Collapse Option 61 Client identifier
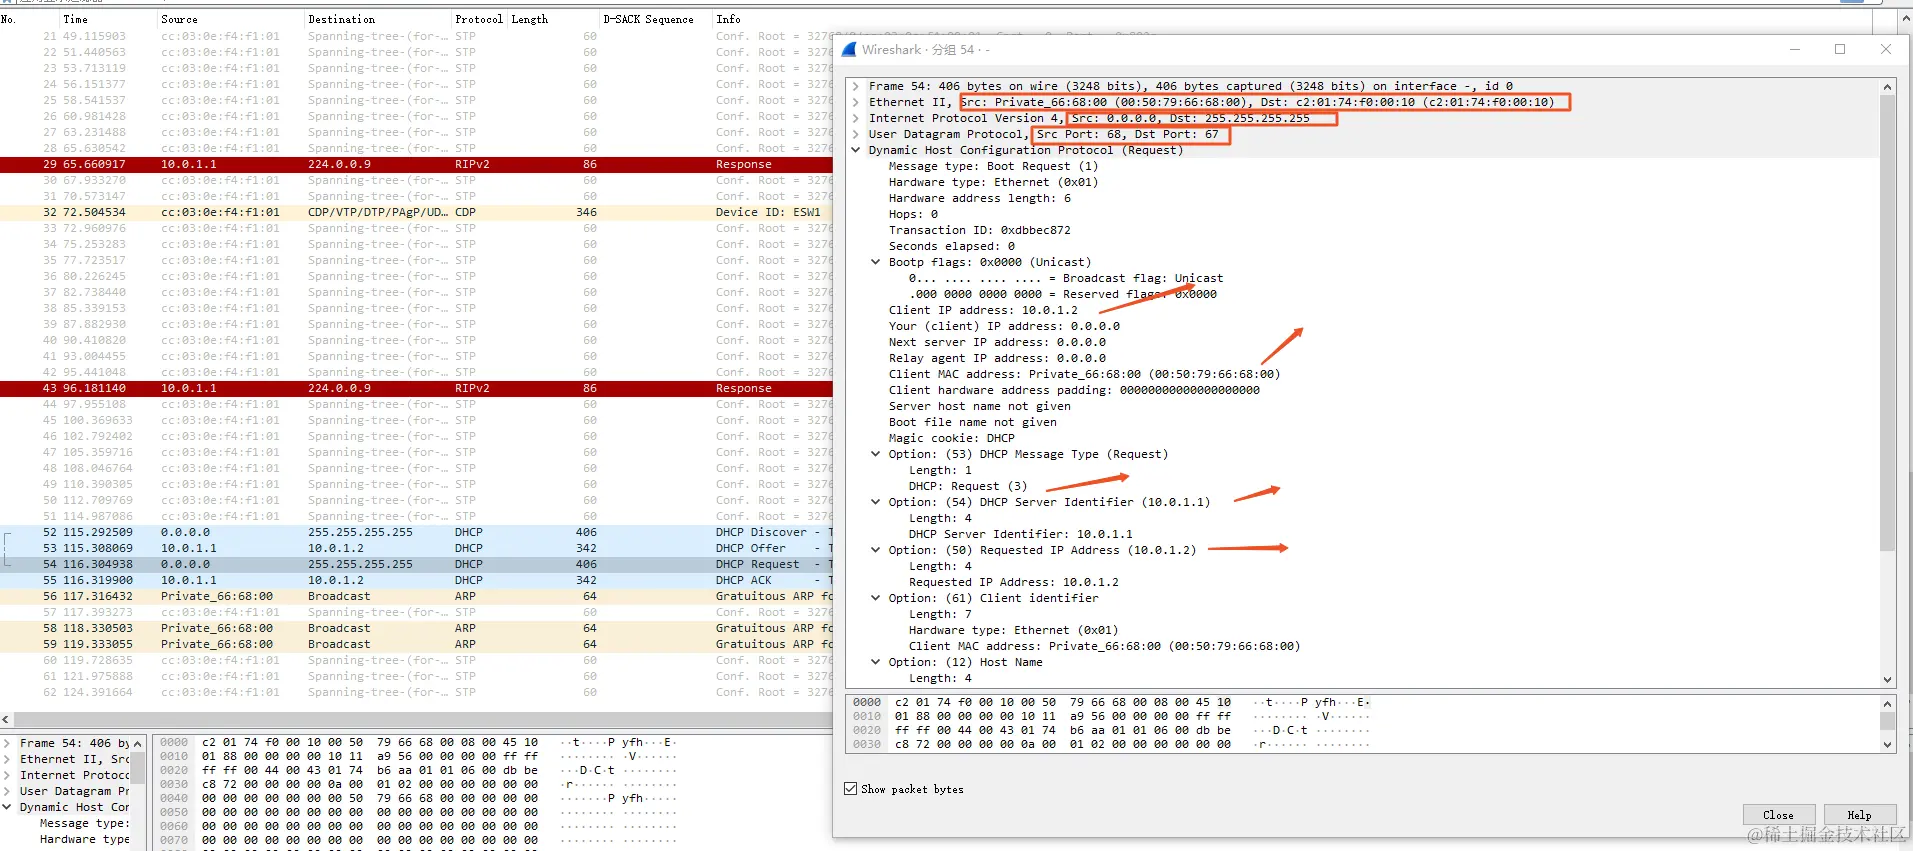Screen dimensions: 1913x851 876,598
